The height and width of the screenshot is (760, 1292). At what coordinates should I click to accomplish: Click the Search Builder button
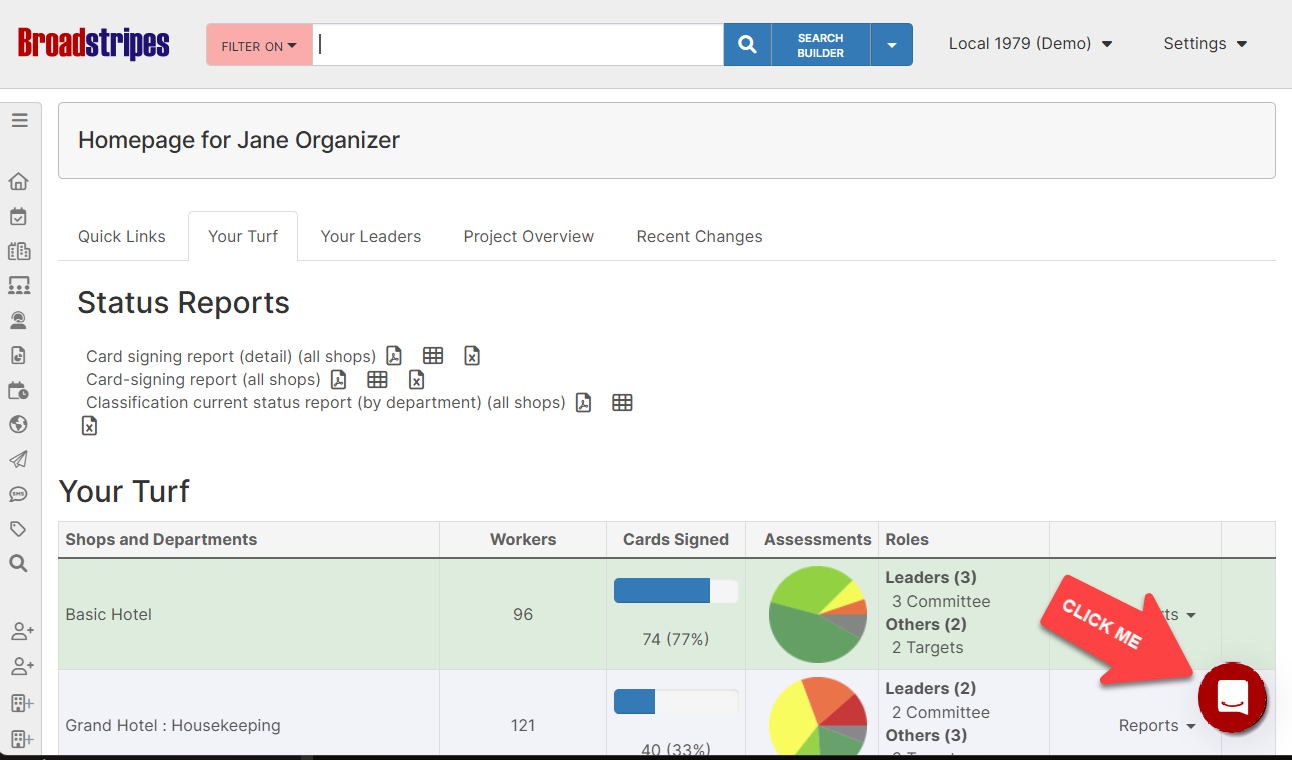[821, 45]
